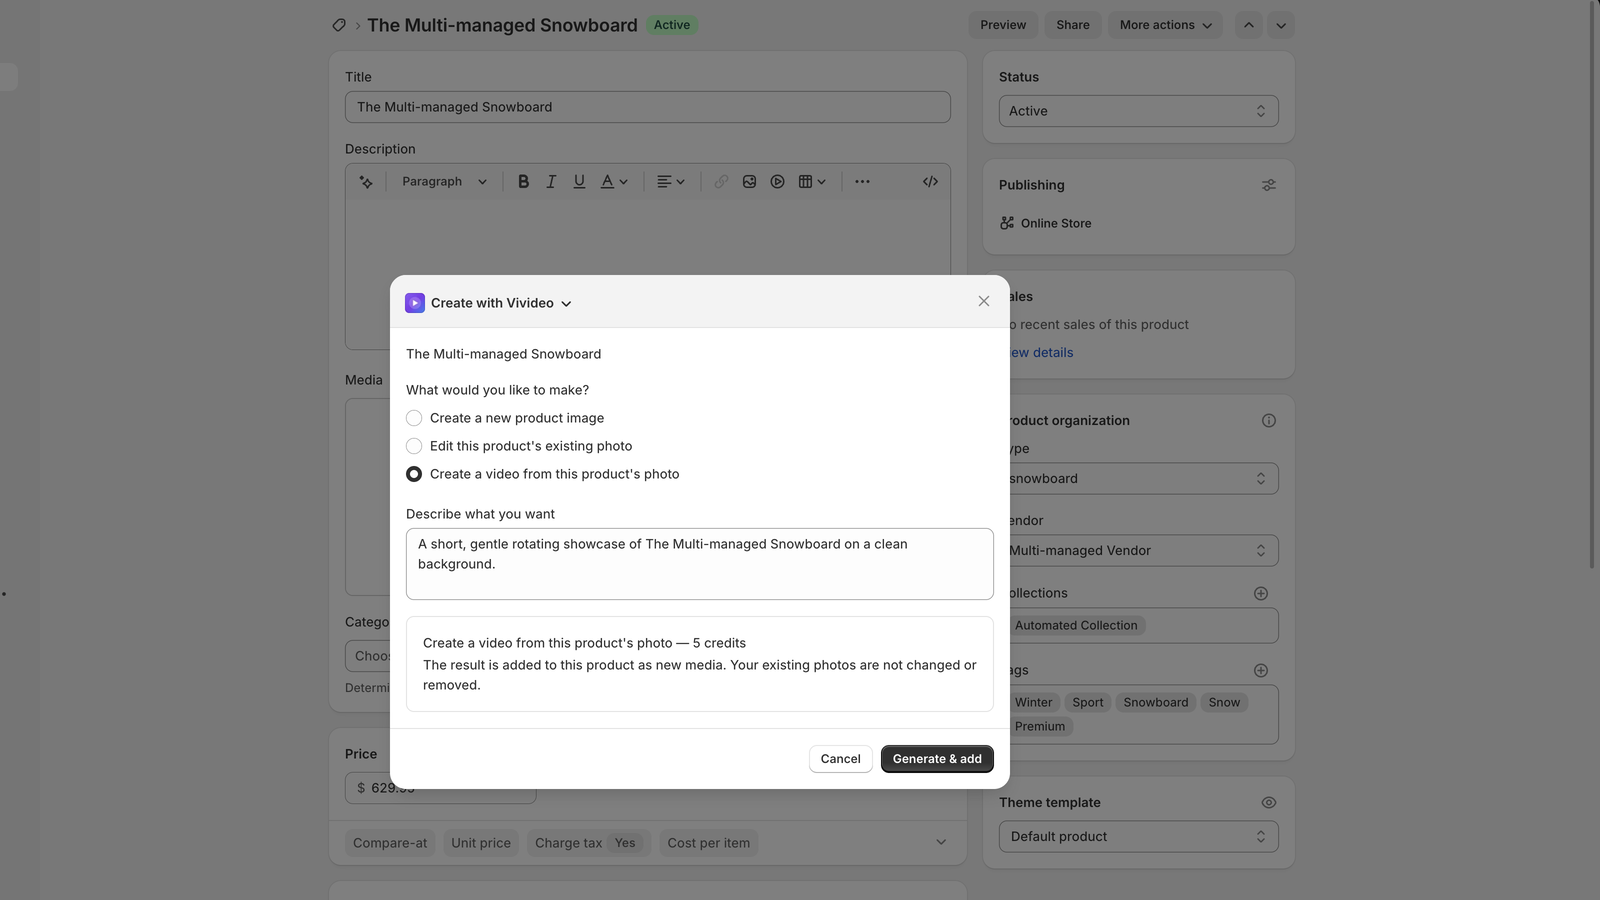Screen dimensions: 1600x900
Task: Click the Sport tag
Action: pyautogui.click(x=1088, y=703)
